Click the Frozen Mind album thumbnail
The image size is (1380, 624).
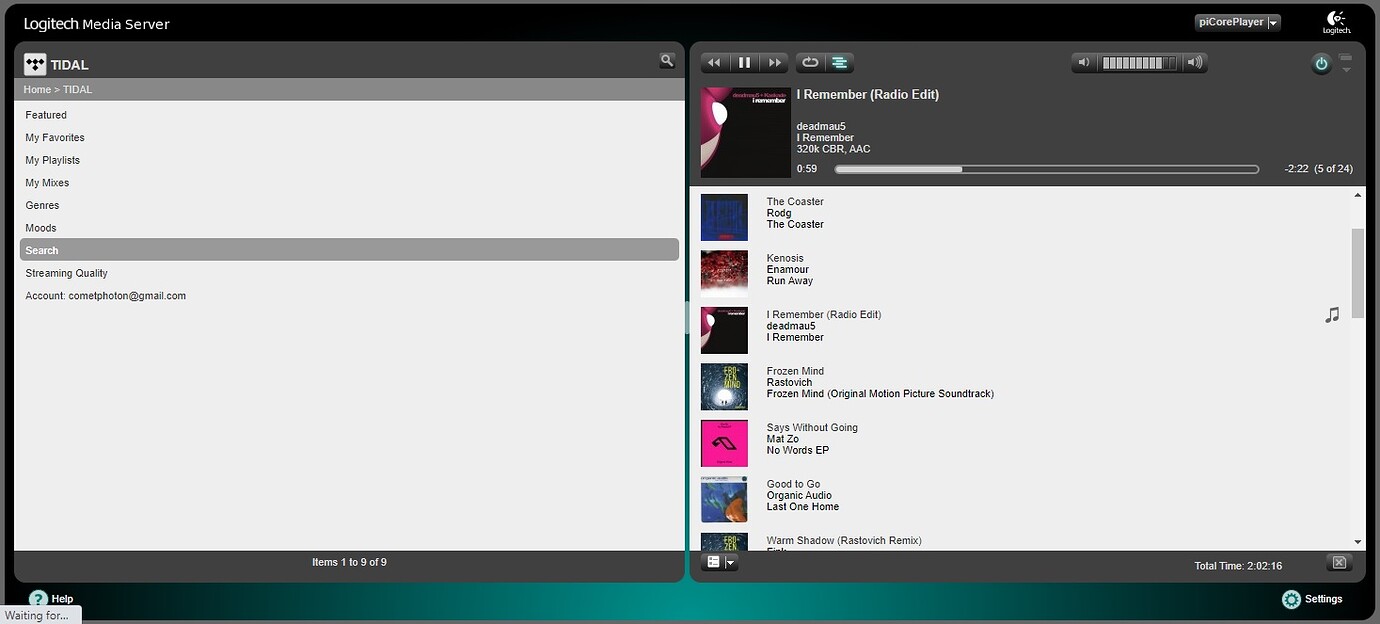pyautogui.click(x=724, y=387)
